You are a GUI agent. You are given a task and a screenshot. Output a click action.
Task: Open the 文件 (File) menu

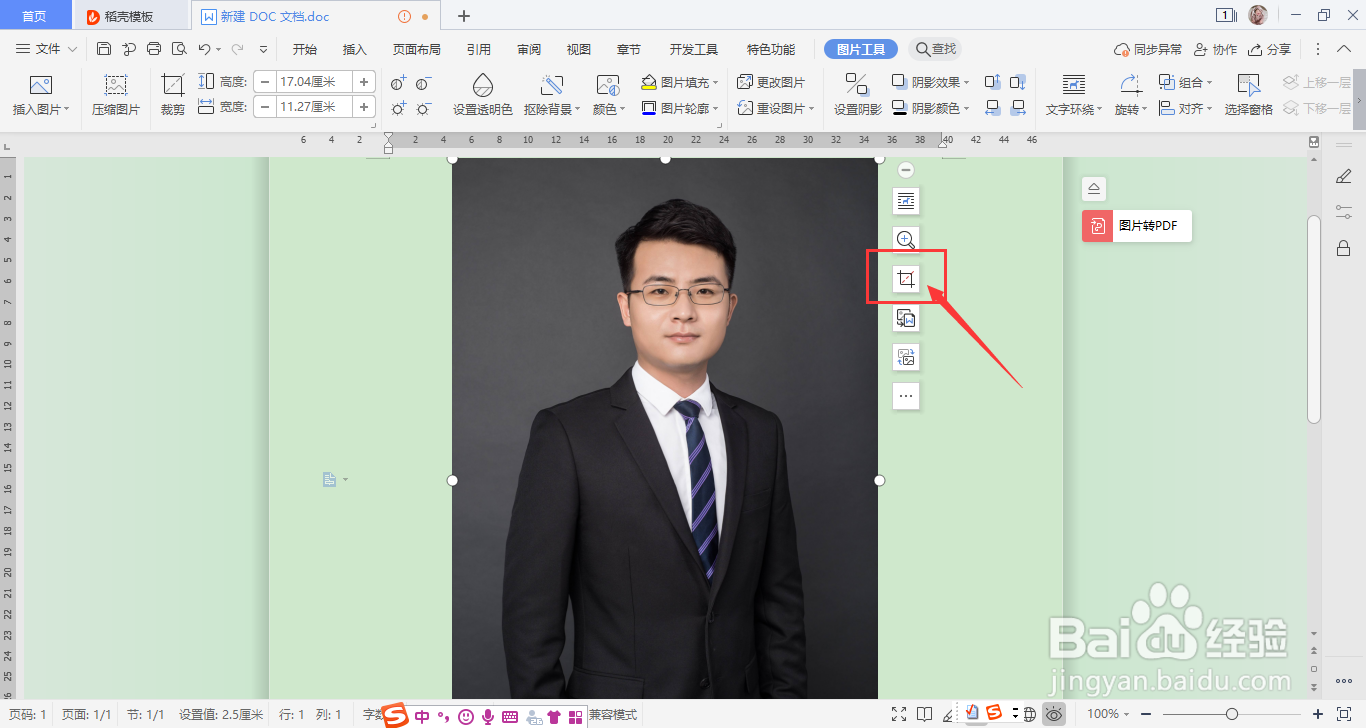click(x=46, y=49)
